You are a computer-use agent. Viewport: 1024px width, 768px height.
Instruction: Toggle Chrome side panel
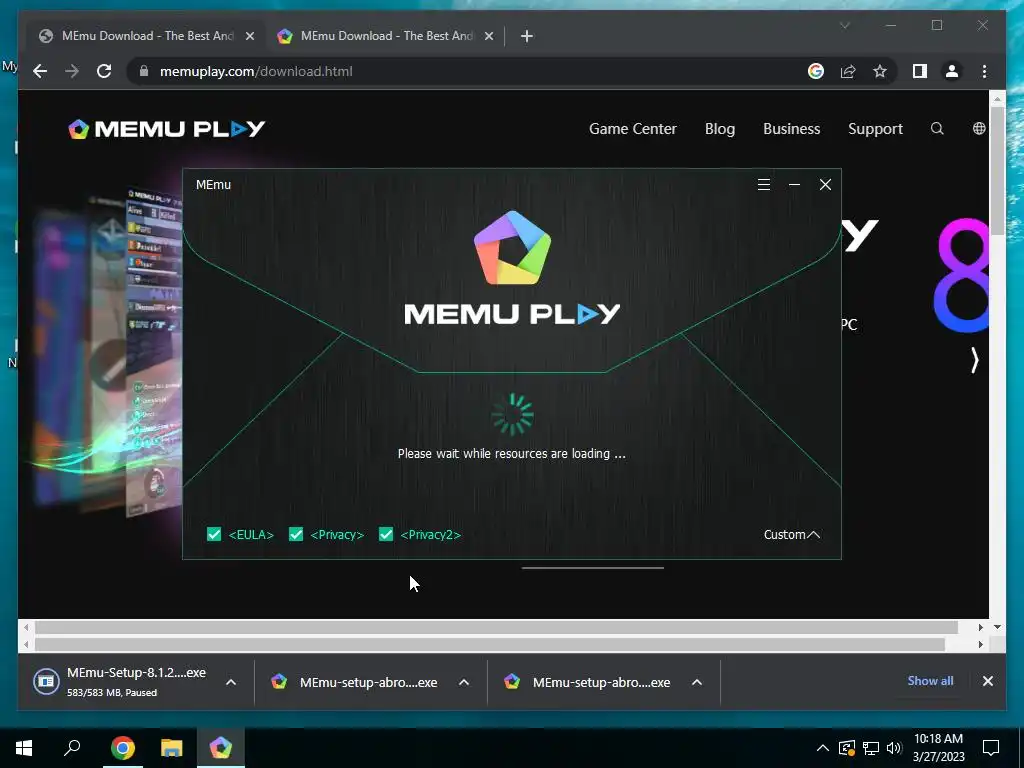(920, 71)
